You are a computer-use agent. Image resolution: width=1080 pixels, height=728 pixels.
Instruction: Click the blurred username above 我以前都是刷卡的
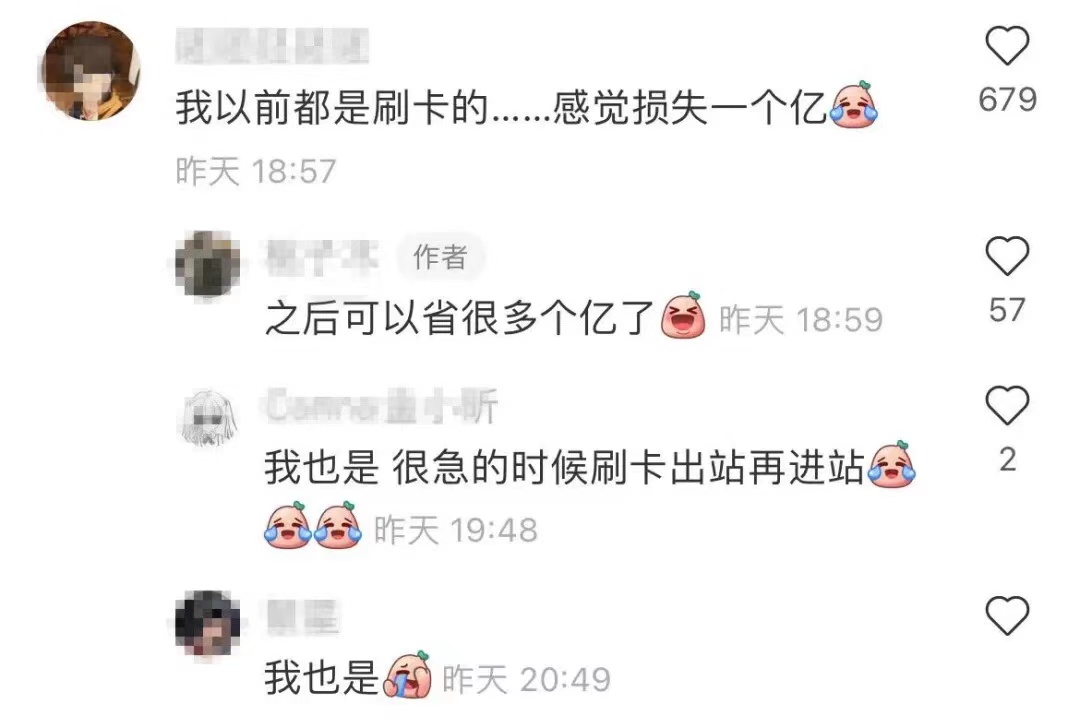pyautogui.click(x=272, y=47)
